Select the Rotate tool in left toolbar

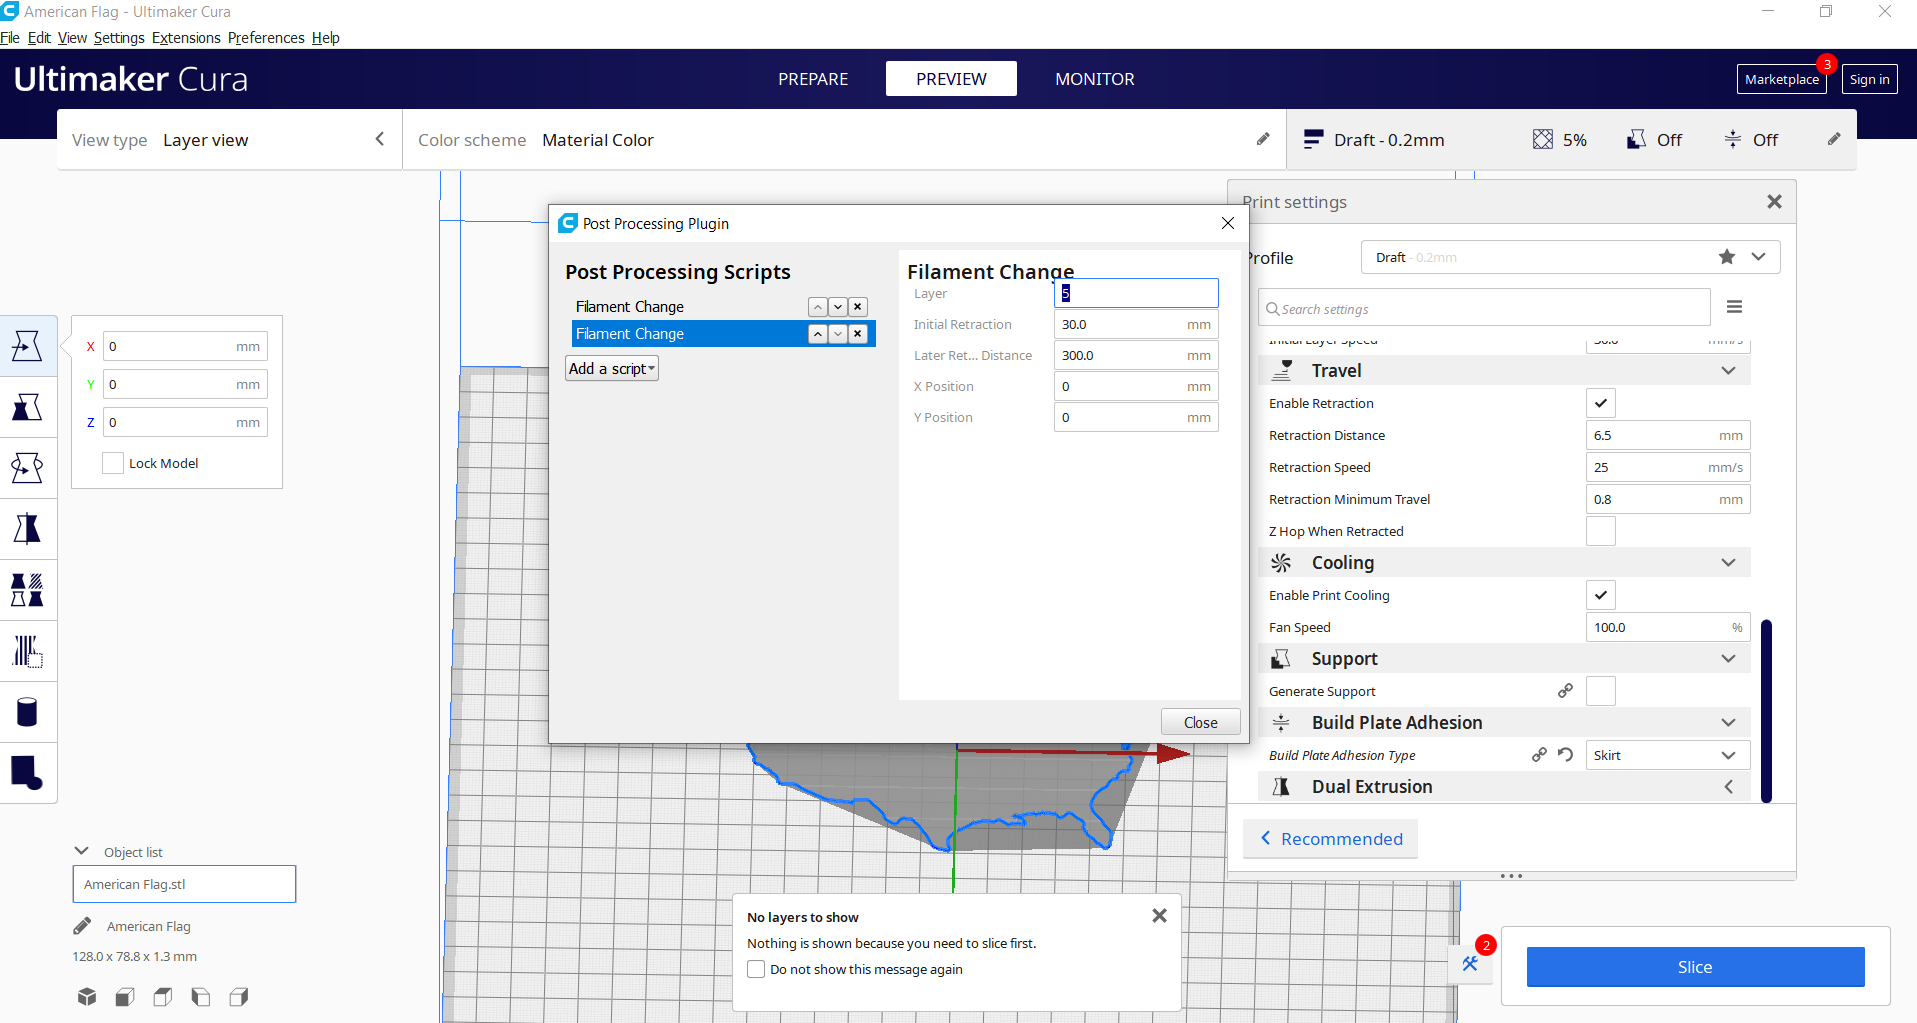tap(27, 468)
